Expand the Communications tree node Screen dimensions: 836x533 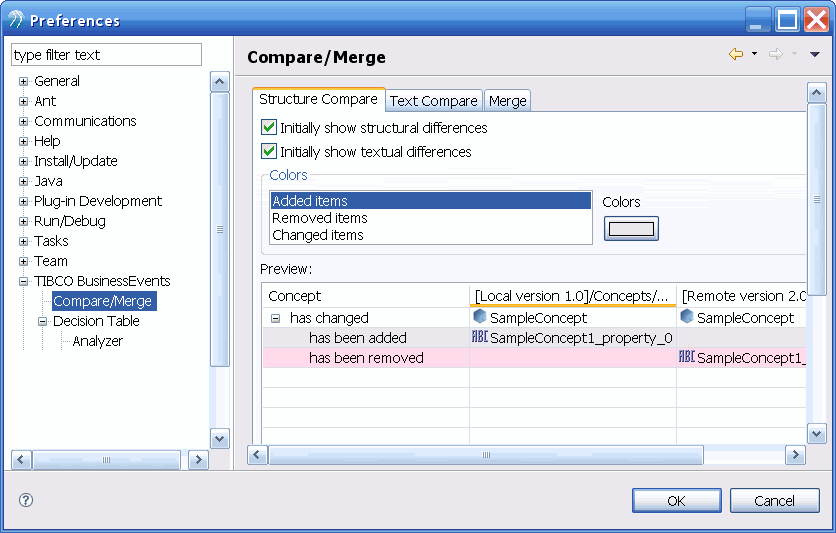23,122
